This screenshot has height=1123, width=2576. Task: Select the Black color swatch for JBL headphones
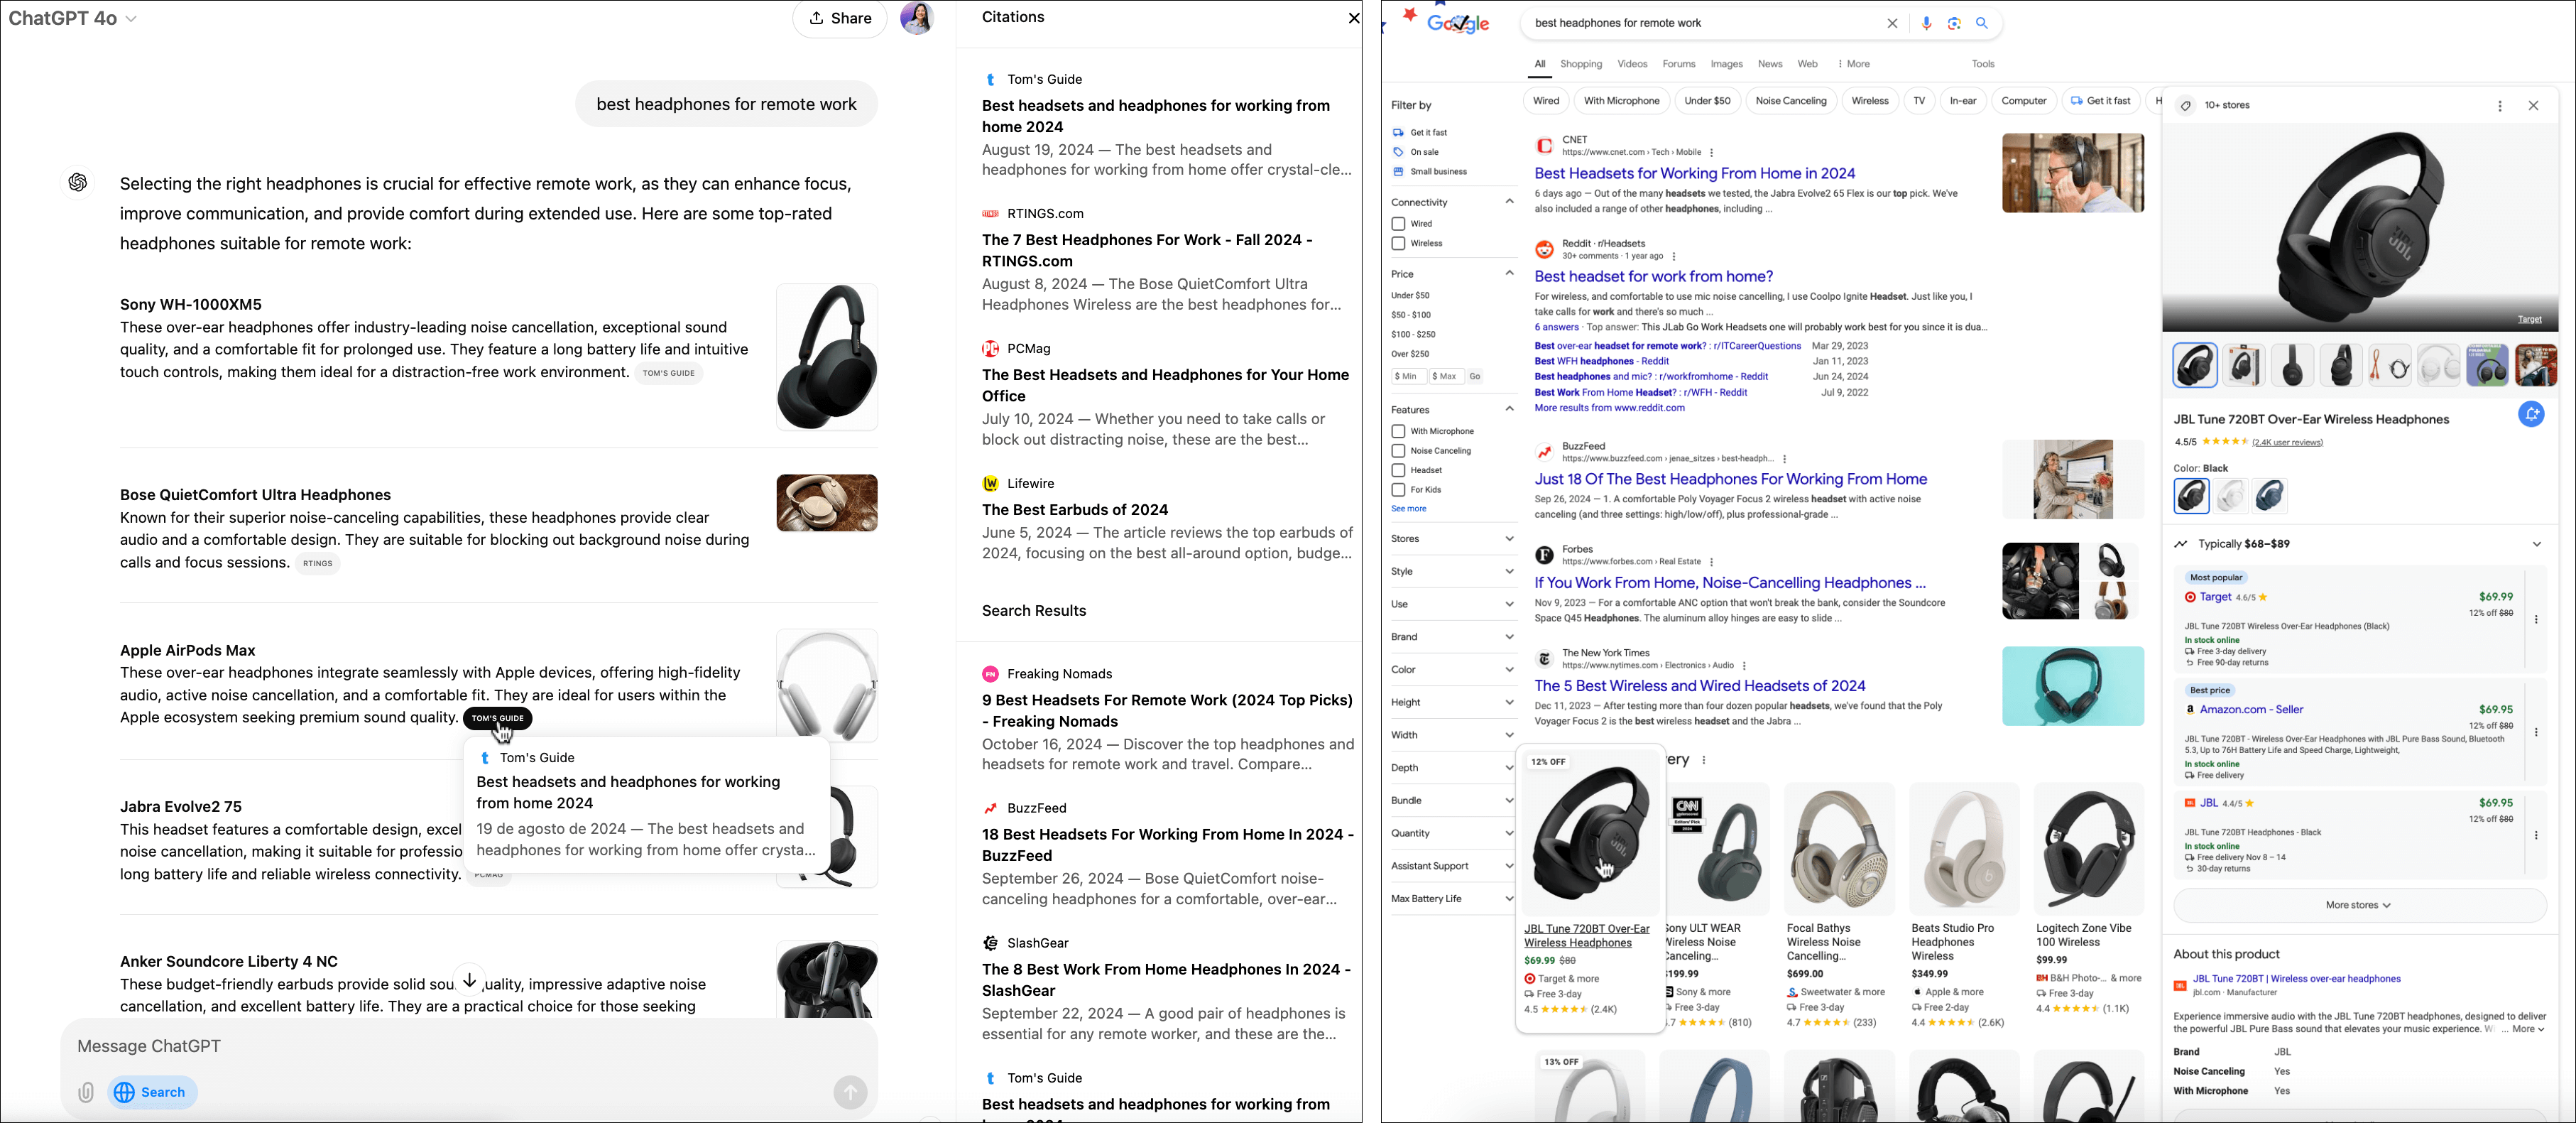(x=2191, y=496)
